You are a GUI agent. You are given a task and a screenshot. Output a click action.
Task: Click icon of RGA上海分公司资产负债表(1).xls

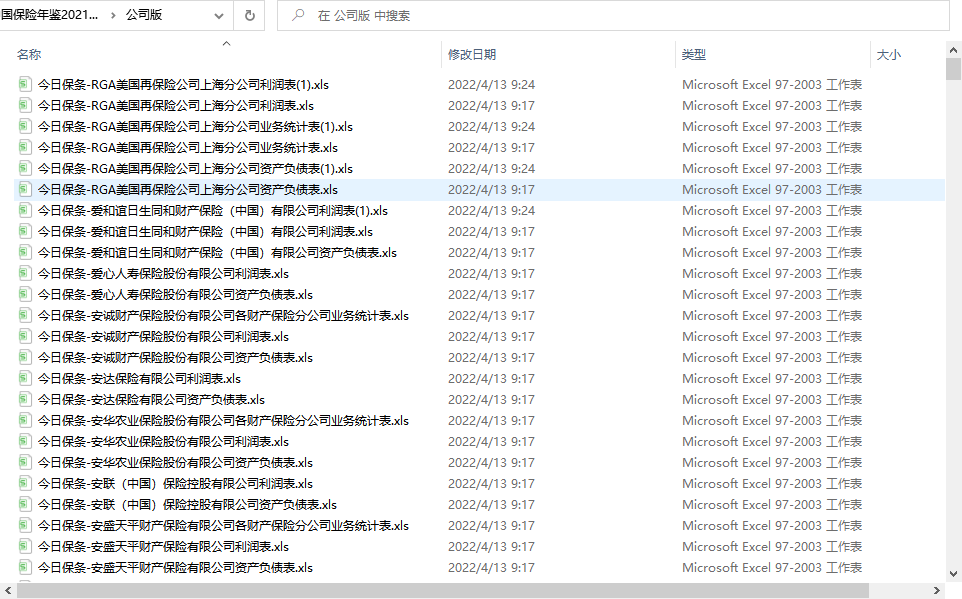25,168
